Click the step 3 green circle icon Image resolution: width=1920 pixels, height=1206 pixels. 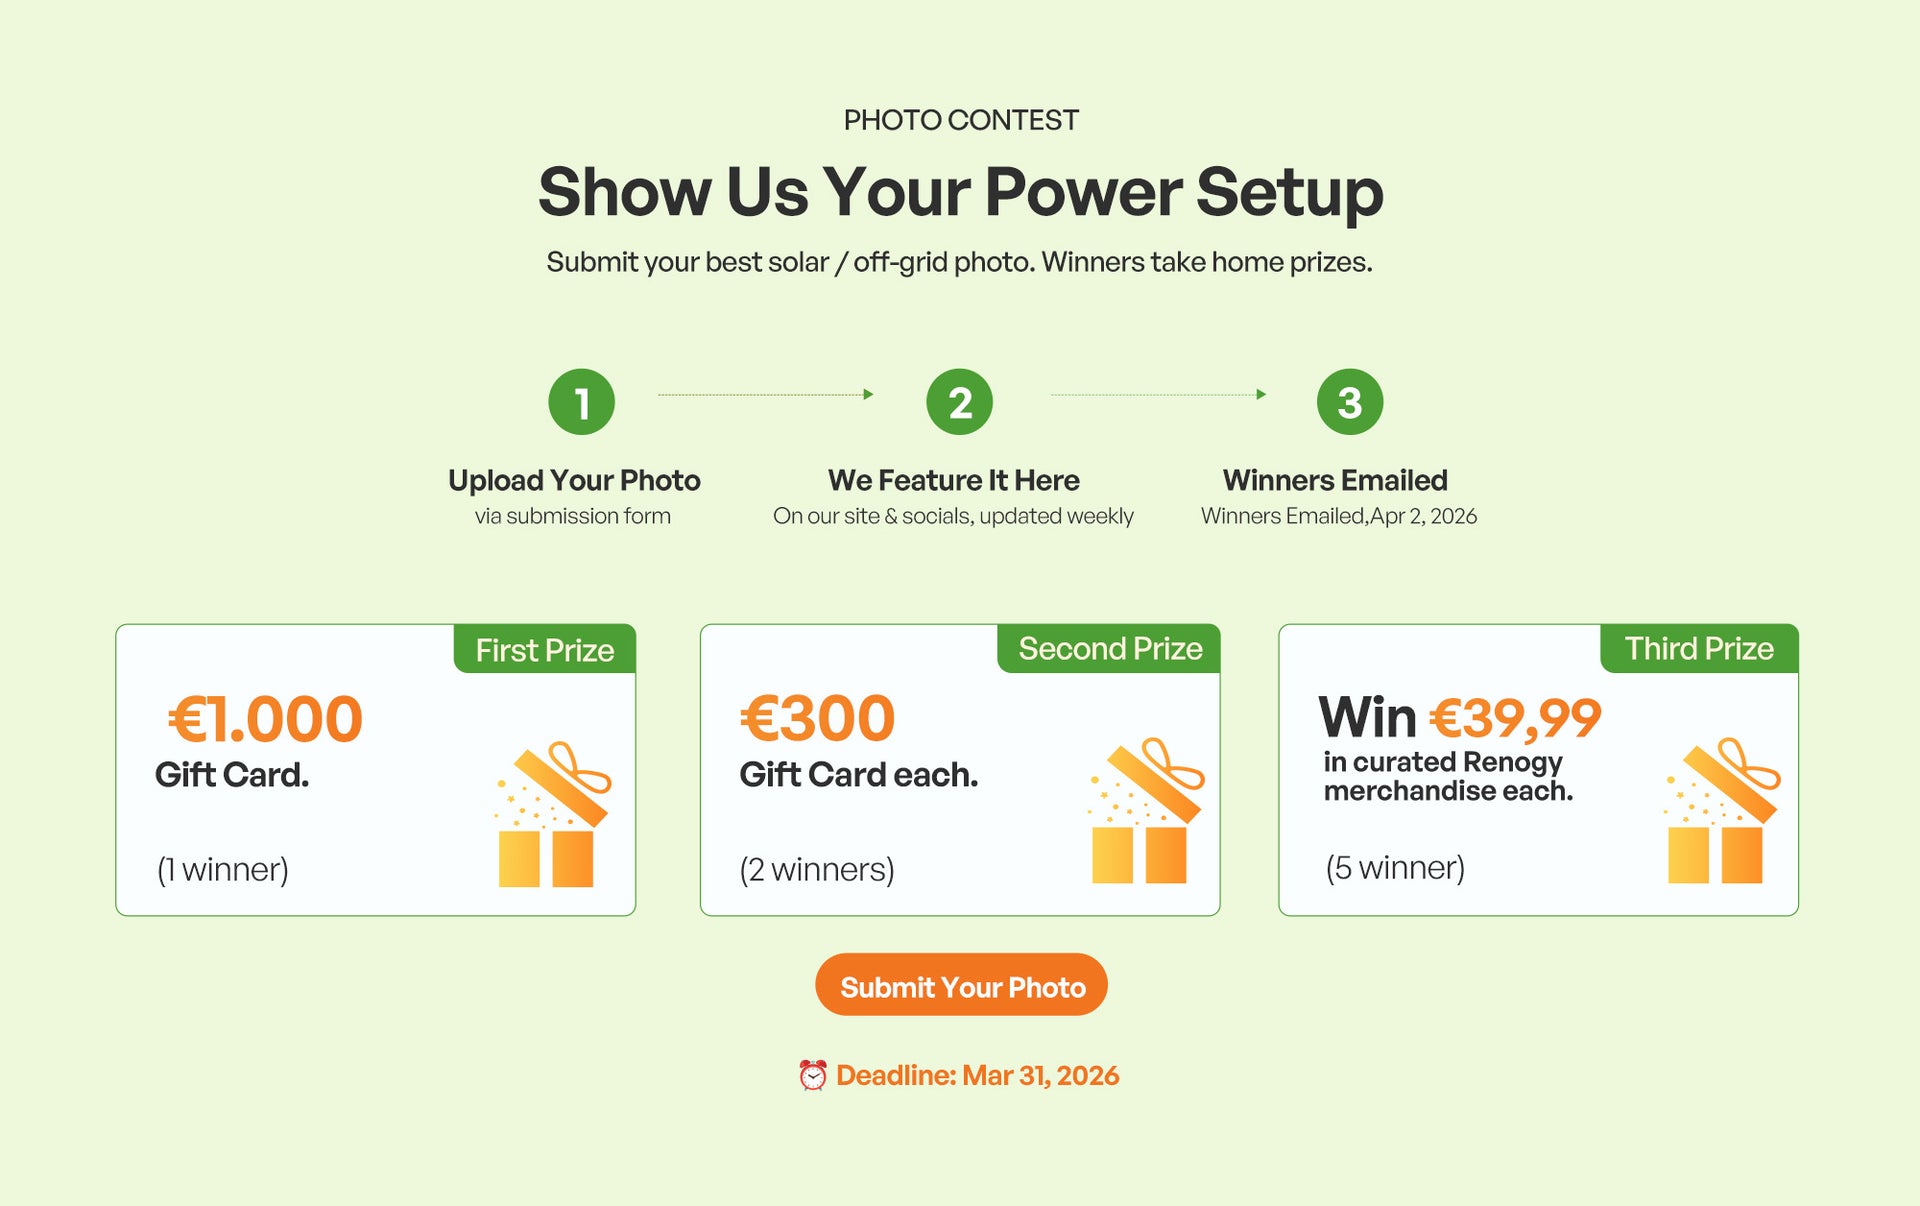1349,402
